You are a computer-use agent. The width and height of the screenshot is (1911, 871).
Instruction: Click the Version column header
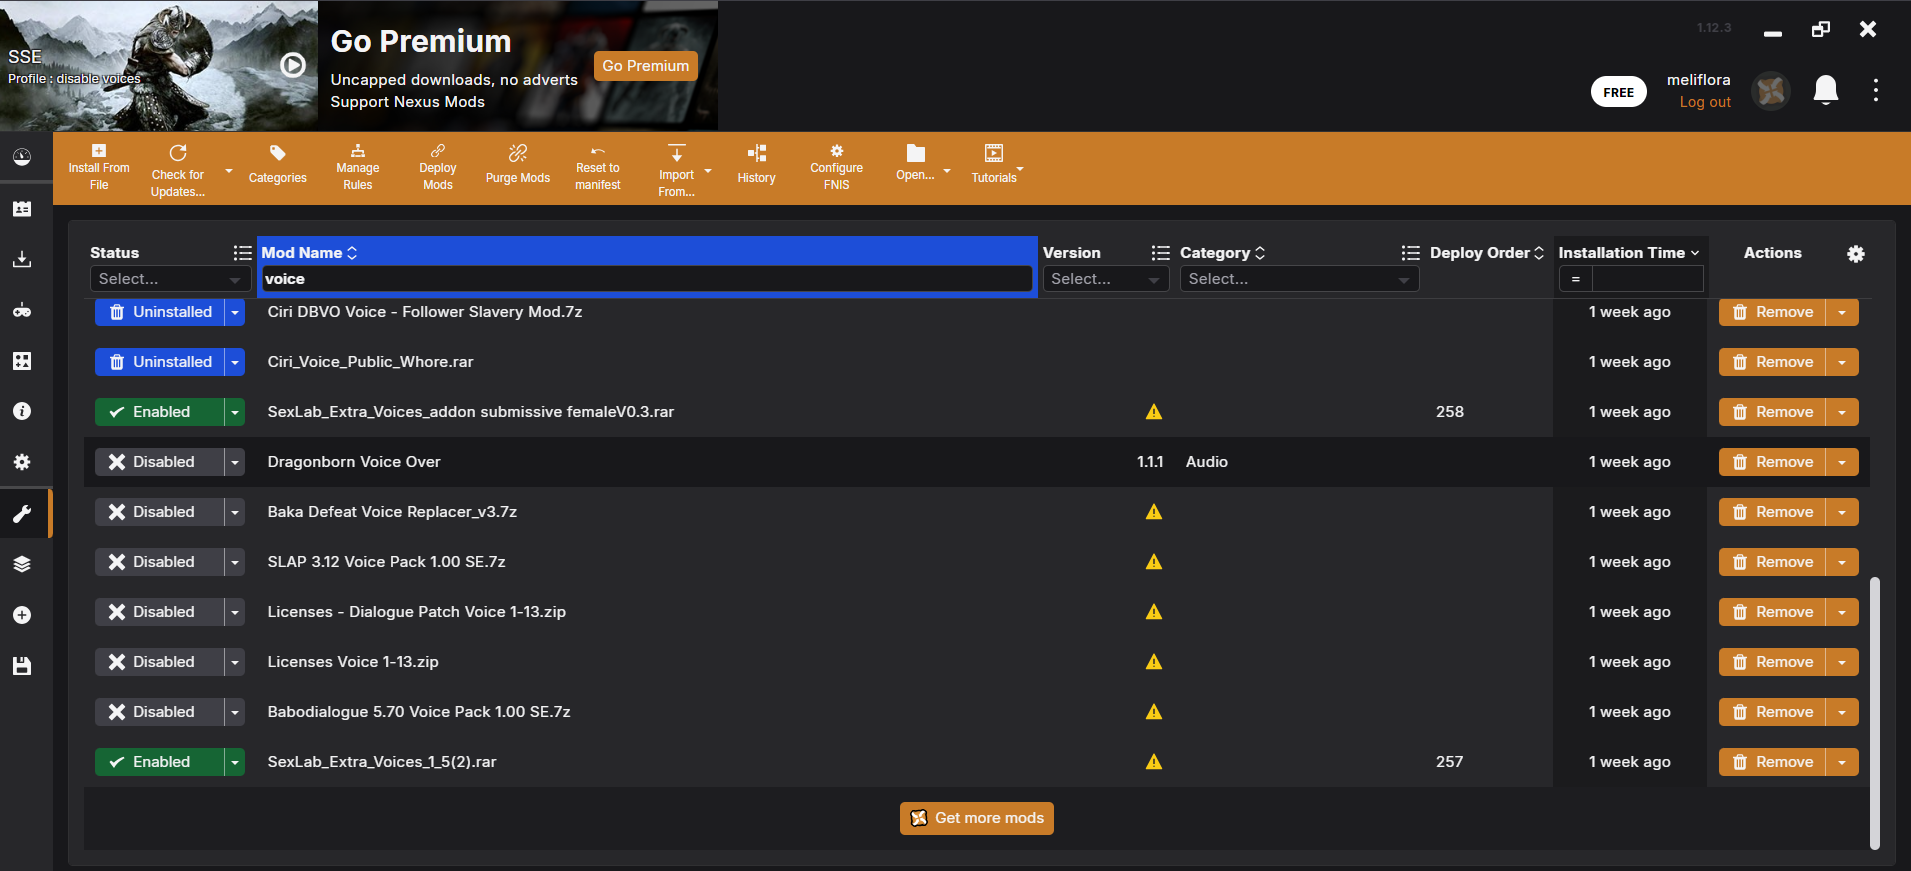[x=1071, y=253]
